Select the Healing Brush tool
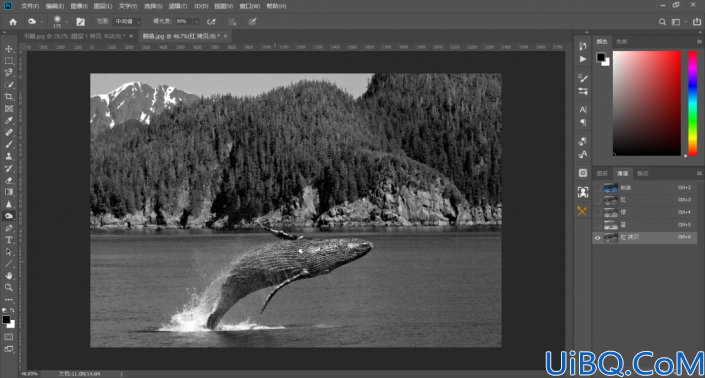705x378 pixels. [9, 132]
